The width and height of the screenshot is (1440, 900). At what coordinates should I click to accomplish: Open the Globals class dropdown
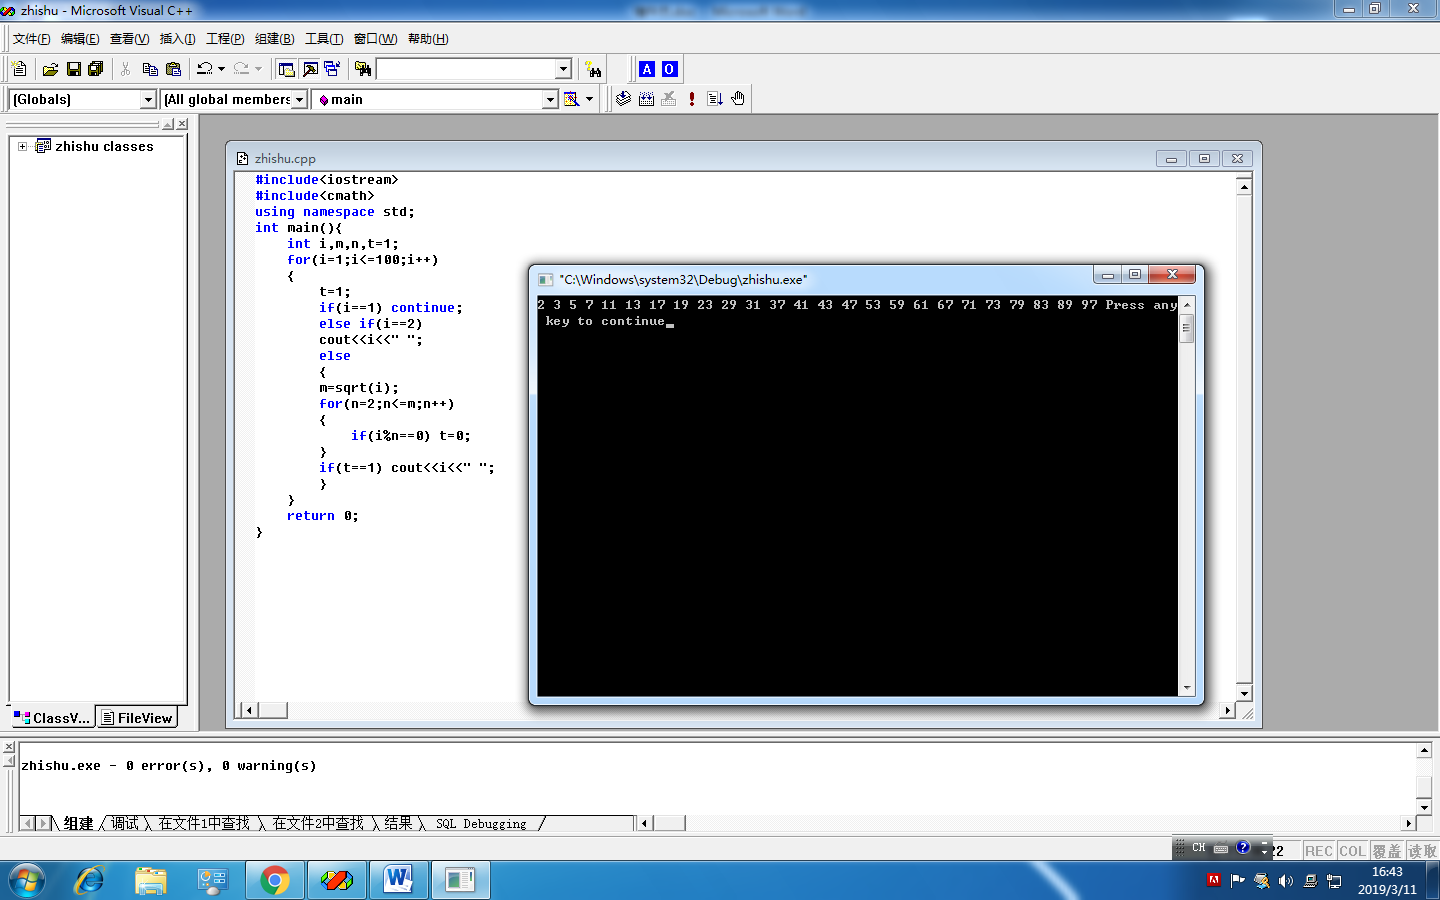click(148, 100)
